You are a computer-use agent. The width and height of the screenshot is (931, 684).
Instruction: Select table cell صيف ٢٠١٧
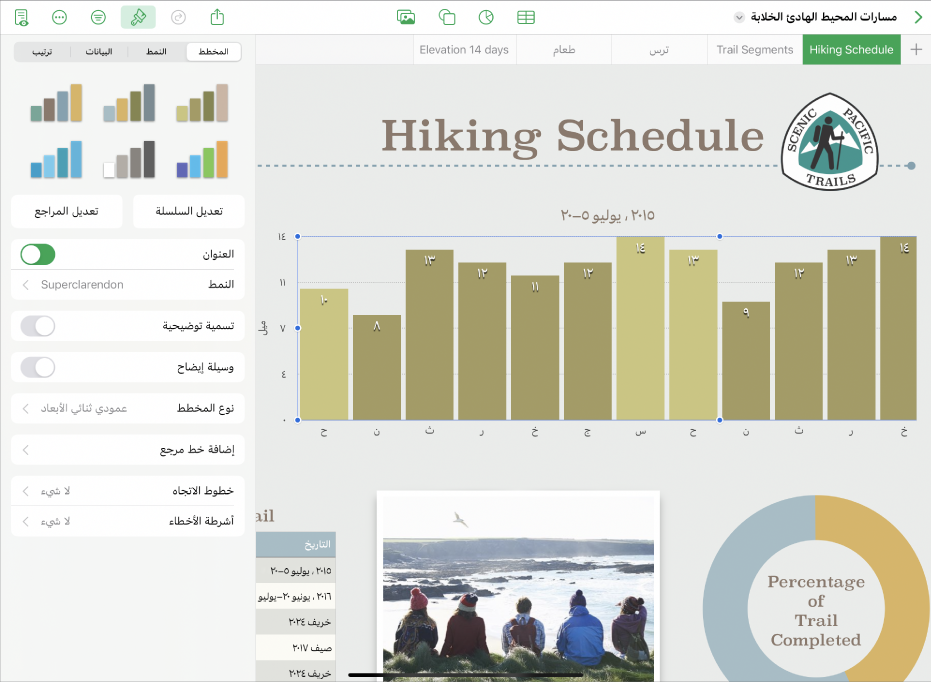296,648
